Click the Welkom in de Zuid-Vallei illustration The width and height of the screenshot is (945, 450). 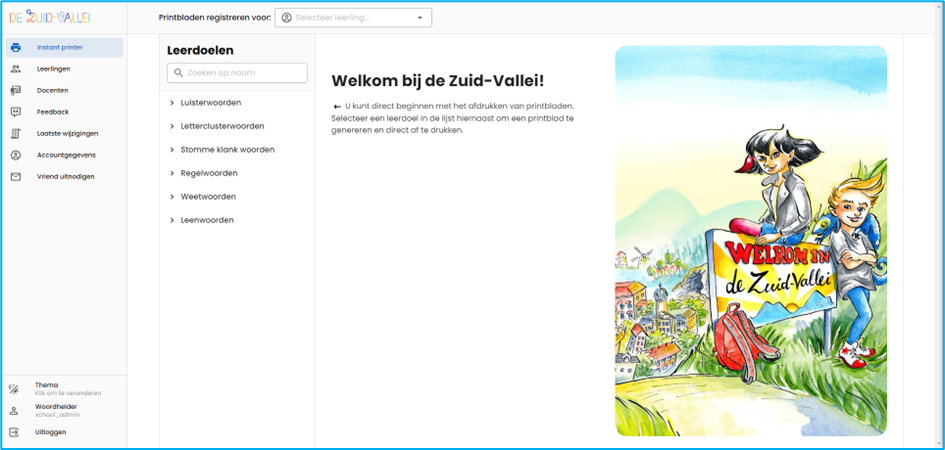pos(750,241)
